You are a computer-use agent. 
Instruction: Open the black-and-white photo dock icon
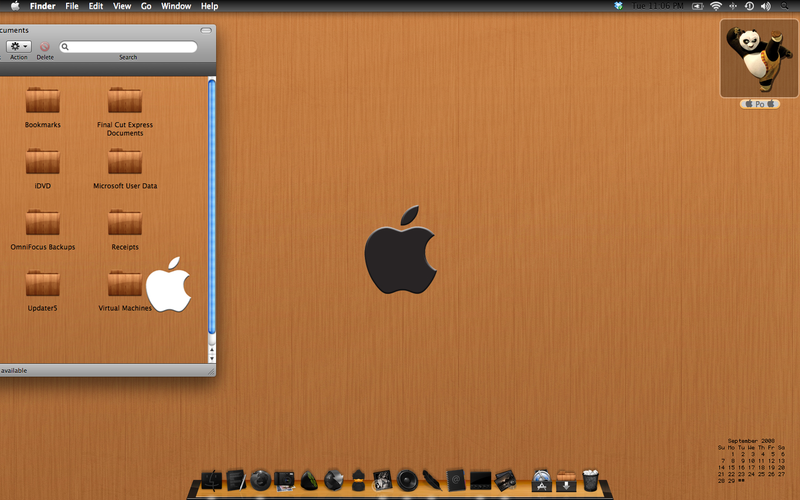(382, 481)
